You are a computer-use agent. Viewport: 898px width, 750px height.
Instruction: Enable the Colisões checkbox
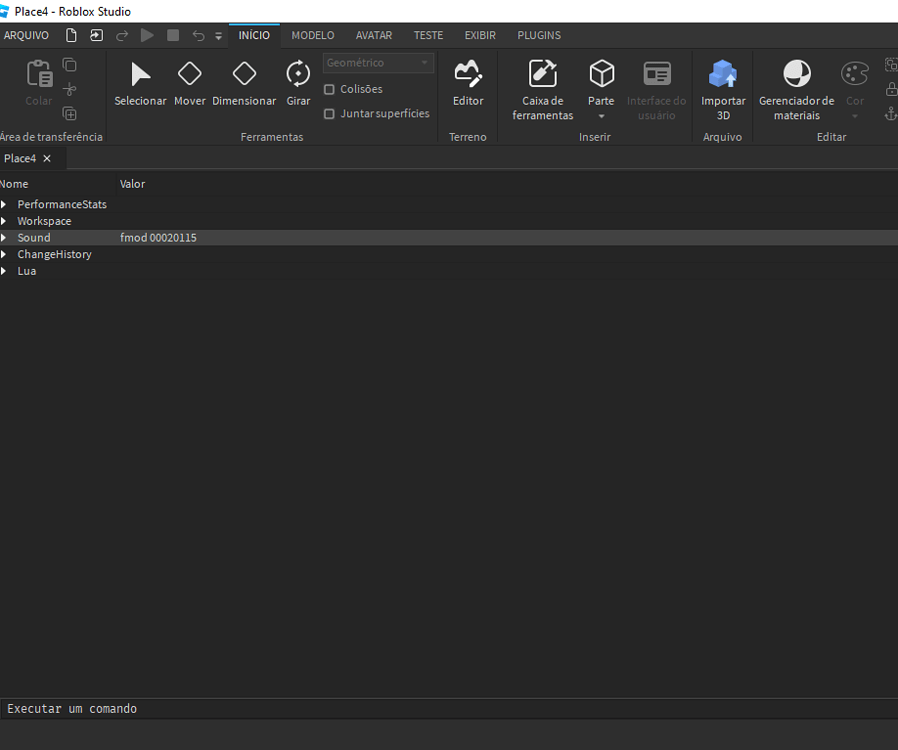coord(330,89)
